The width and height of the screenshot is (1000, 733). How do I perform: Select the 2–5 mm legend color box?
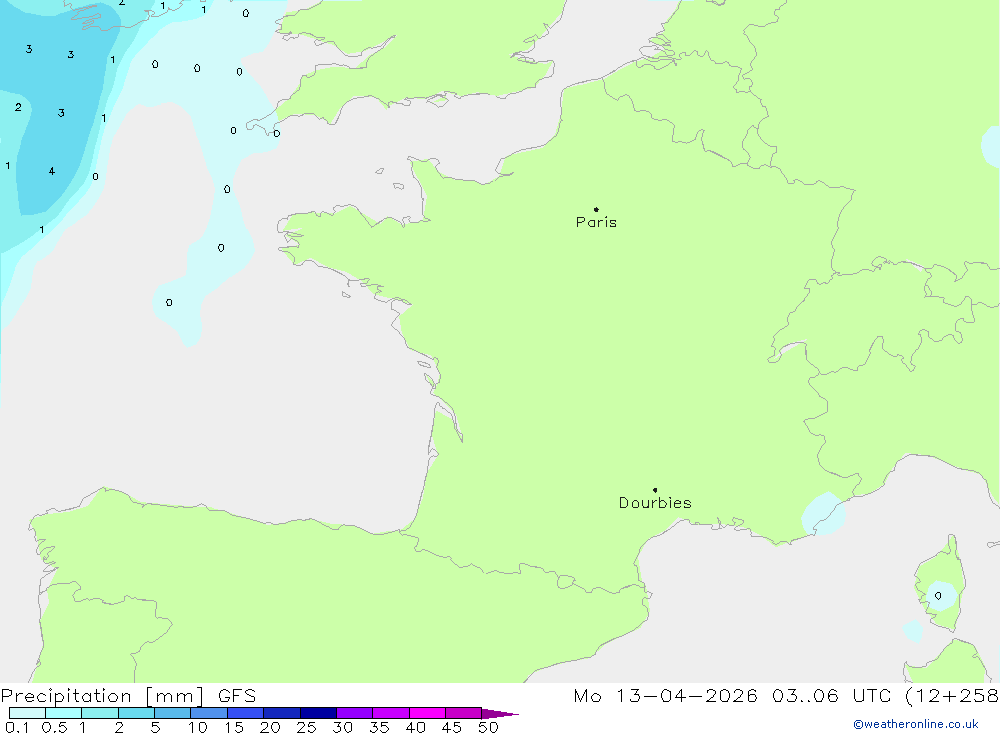(136, 713)
